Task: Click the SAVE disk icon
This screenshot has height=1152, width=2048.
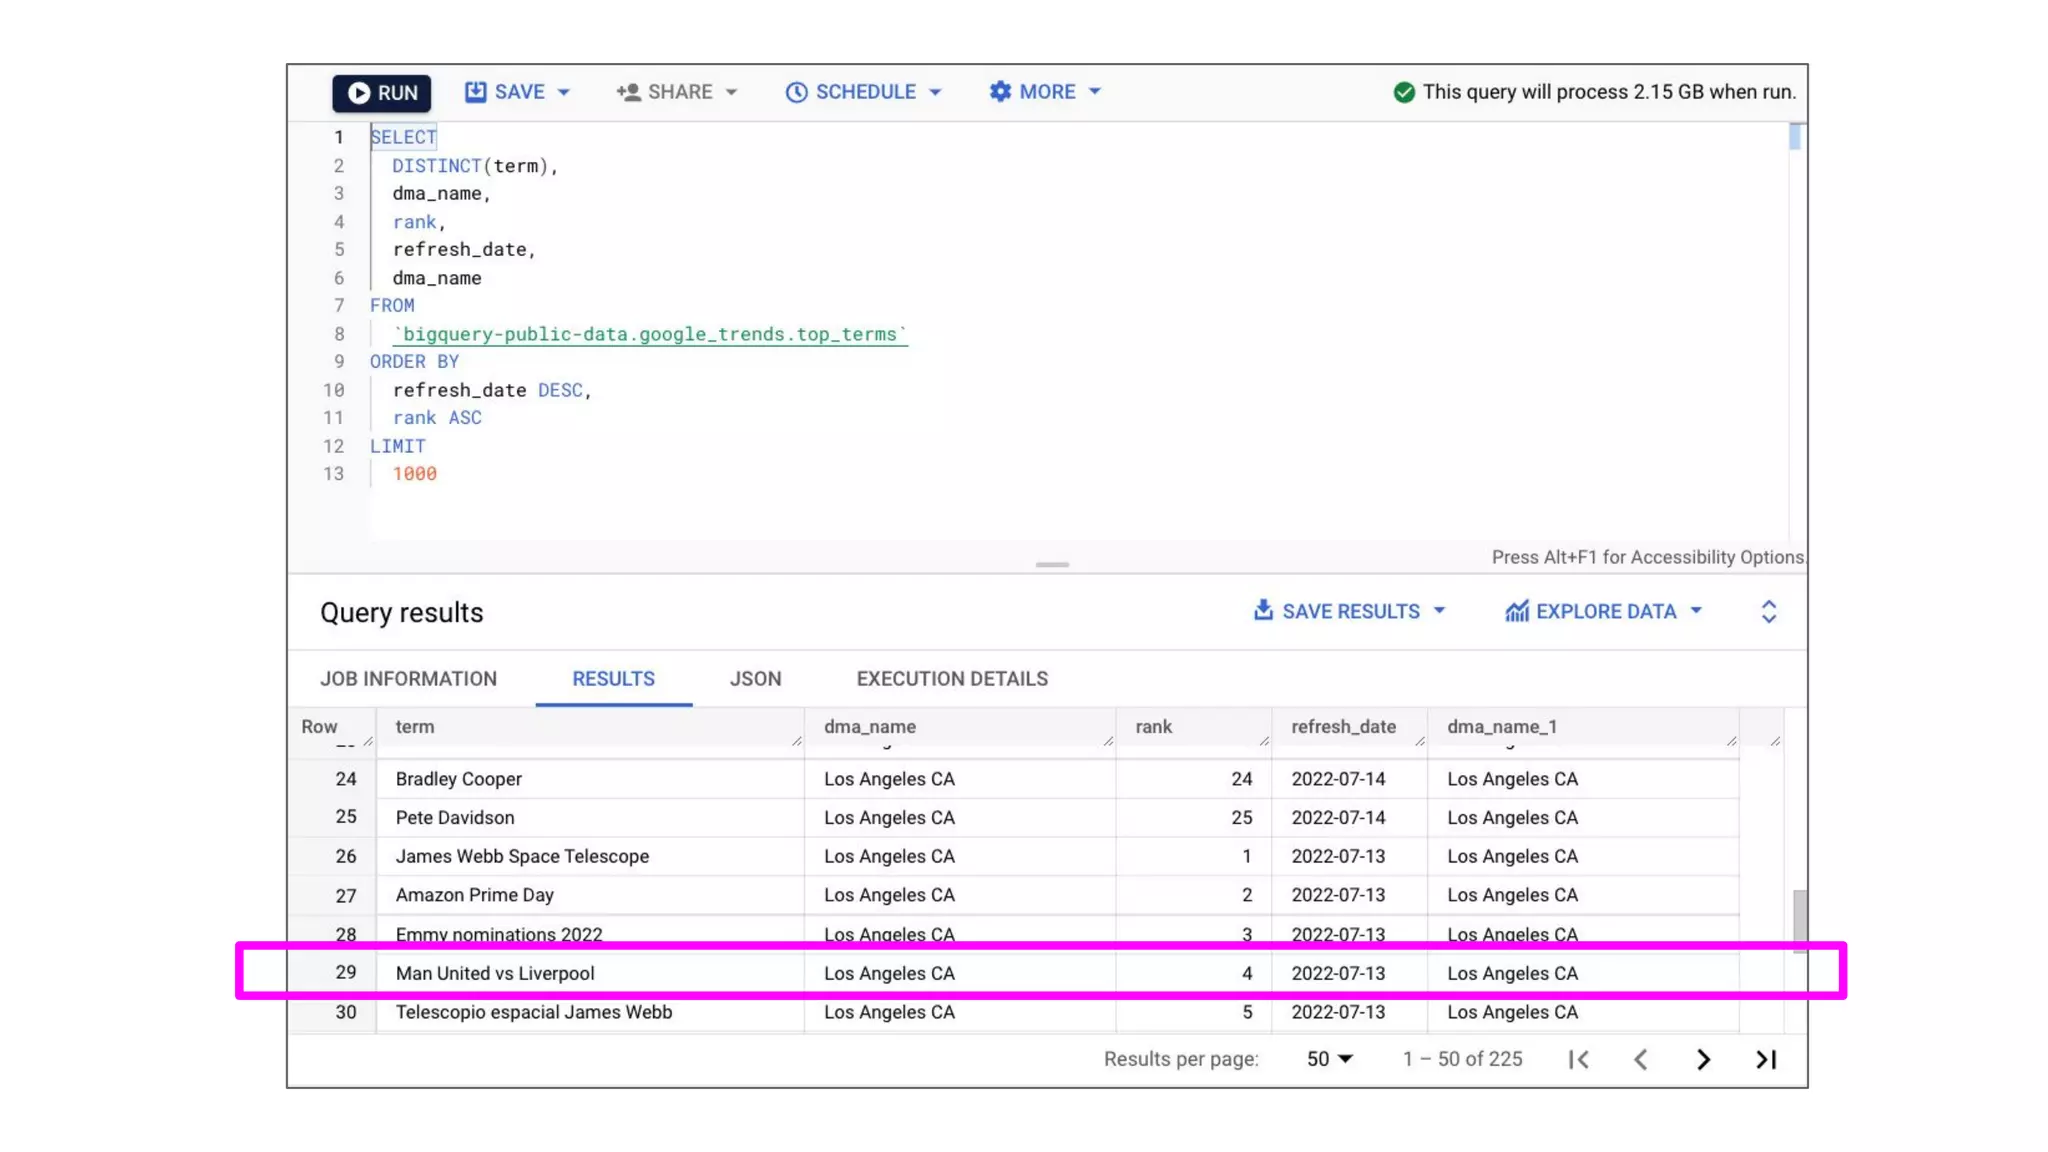Action: point(475,92)
